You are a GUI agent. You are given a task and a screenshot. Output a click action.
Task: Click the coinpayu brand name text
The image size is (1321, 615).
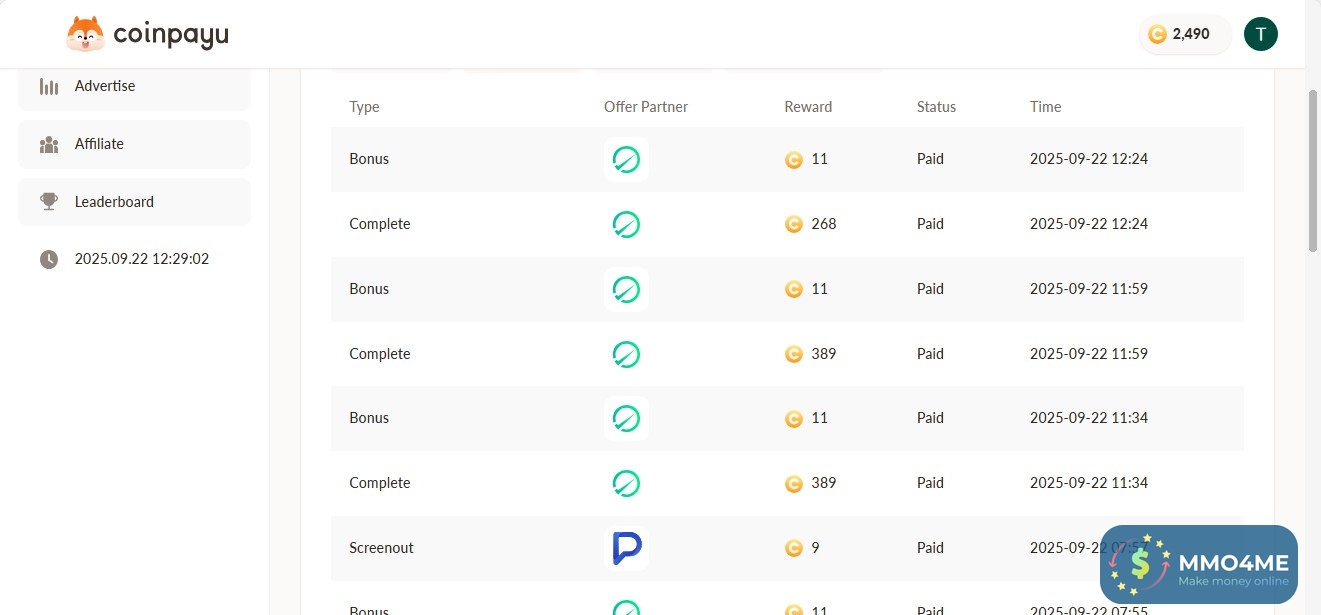[x=171, y=35]
